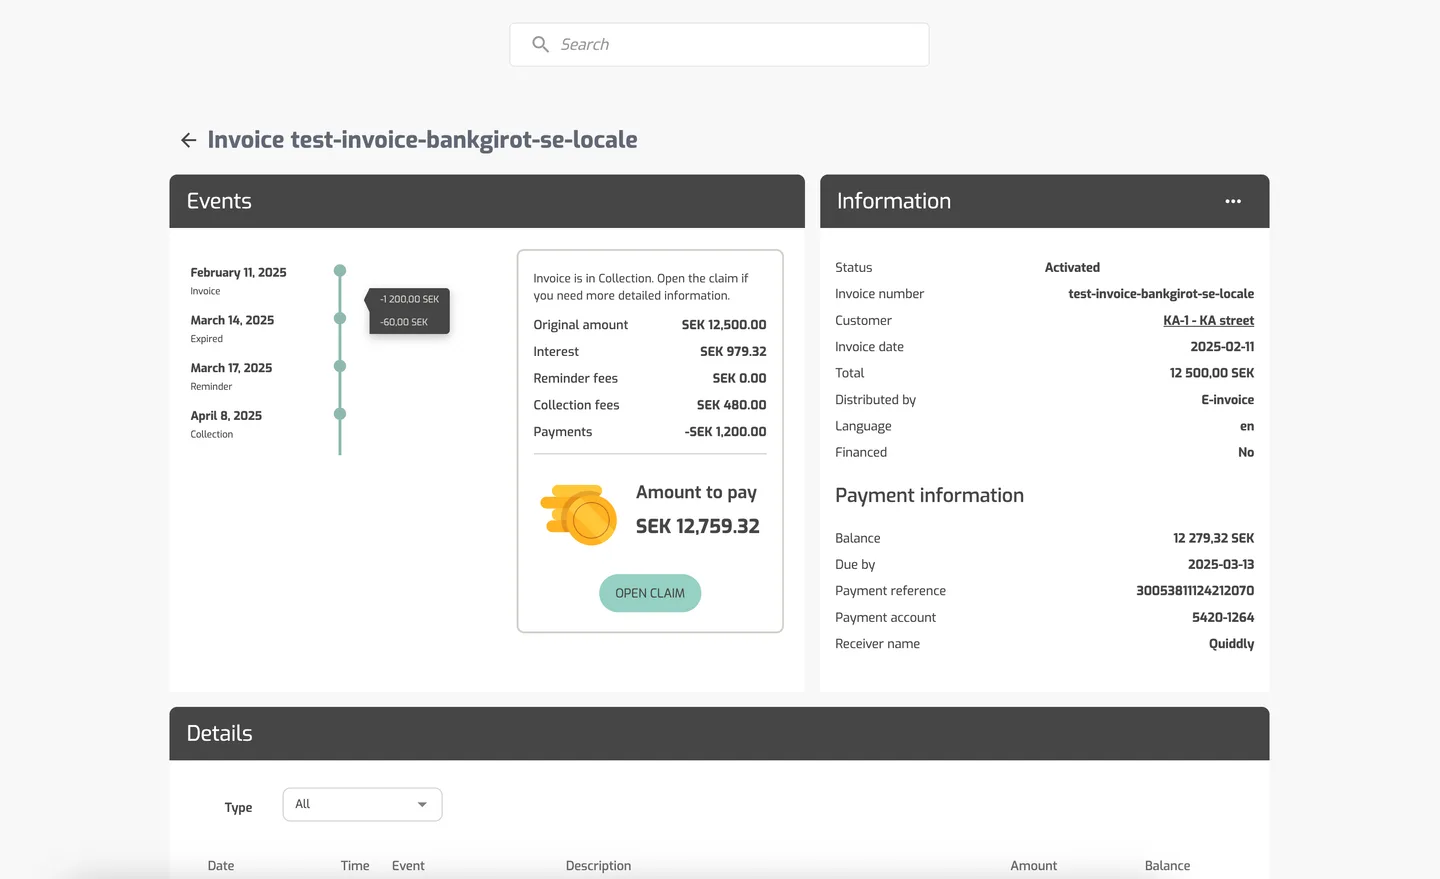The width and height of the screenshot is (1440, 879).
Task: Click the gold coin icon
Action: point(579,514)
